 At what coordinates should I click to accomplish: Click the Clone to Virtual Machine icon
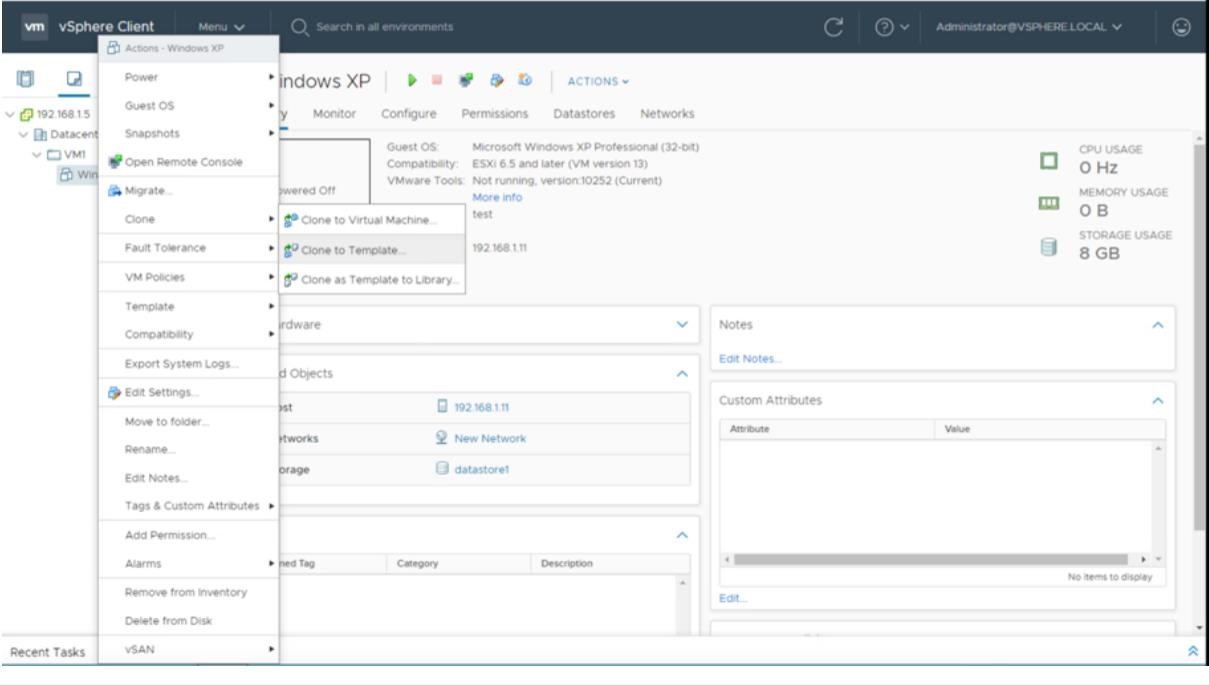pyautogui.click(x=291, y=220)
